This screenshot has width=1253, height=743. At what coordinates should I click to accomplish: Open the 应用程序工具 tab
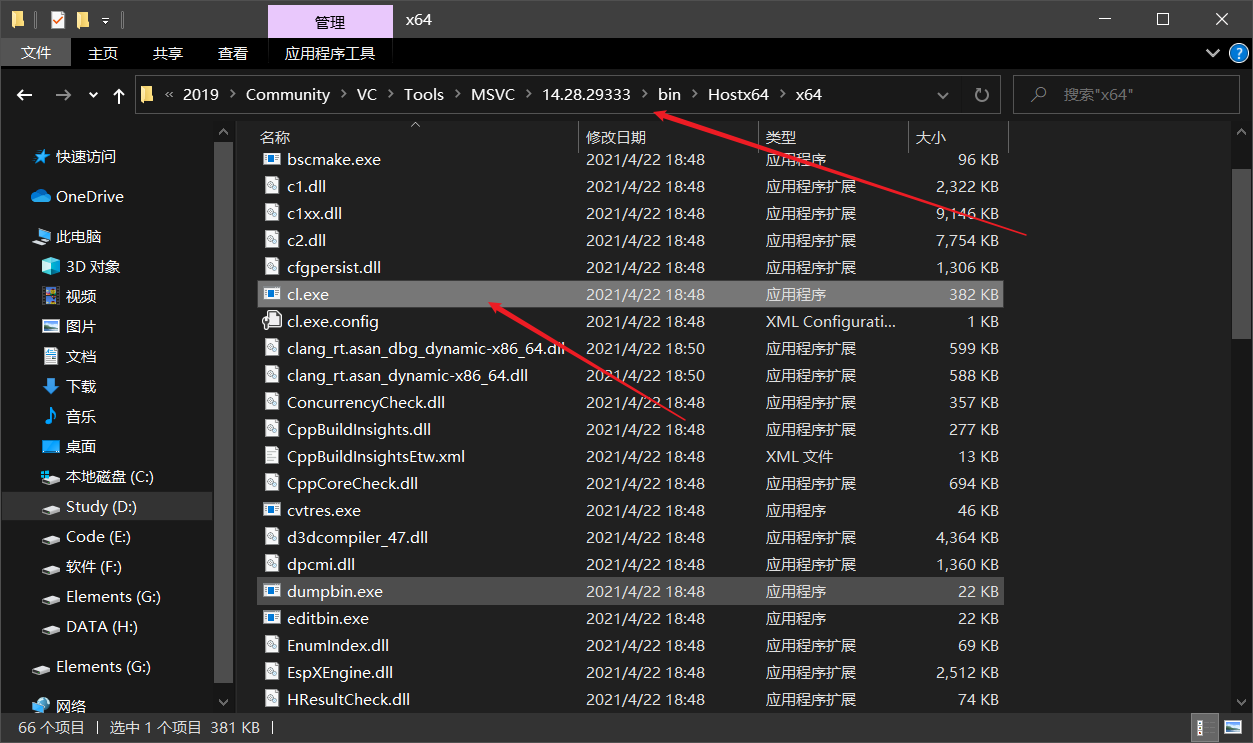[330, 54]
